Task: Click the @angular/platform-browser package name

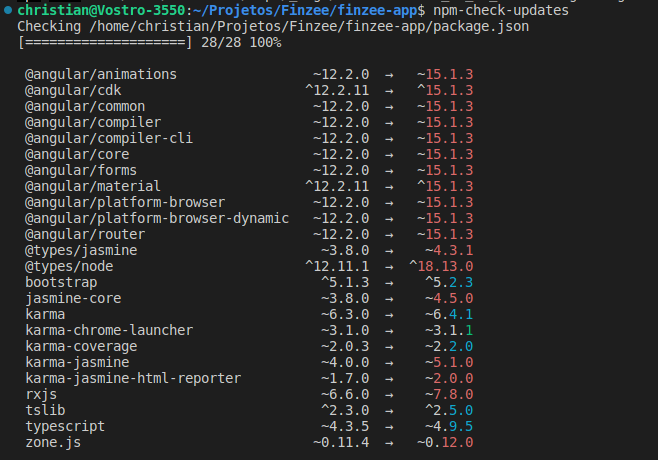Action: tap(125, 202)
